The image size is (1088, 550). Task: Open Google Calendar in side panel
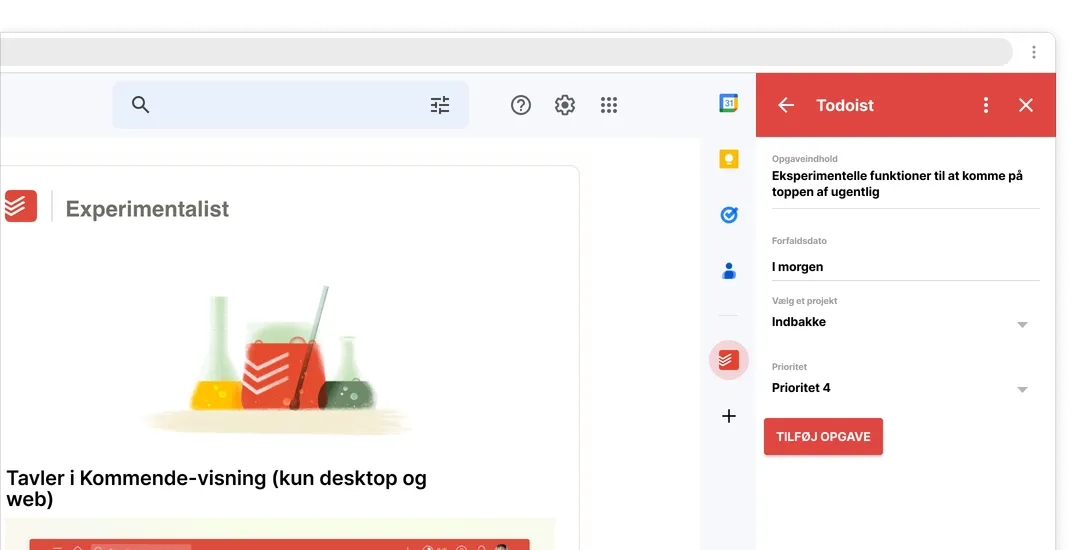pyautogui.click(x=729, y=103)
